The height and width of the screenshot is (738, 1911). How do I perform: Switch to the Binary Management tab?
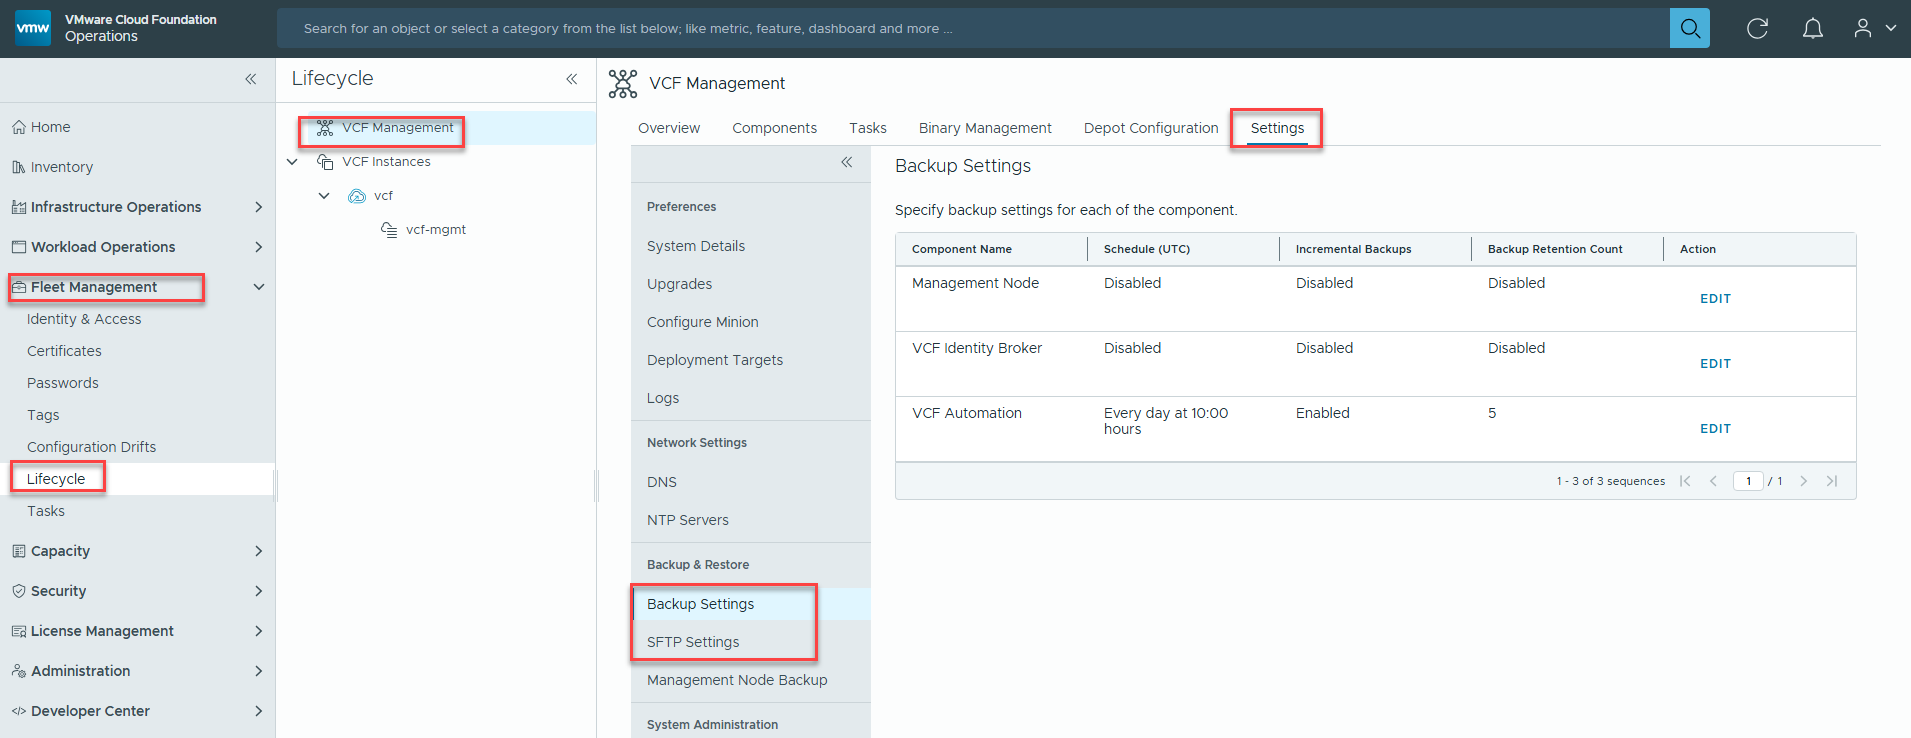click(x=984, y=128)
